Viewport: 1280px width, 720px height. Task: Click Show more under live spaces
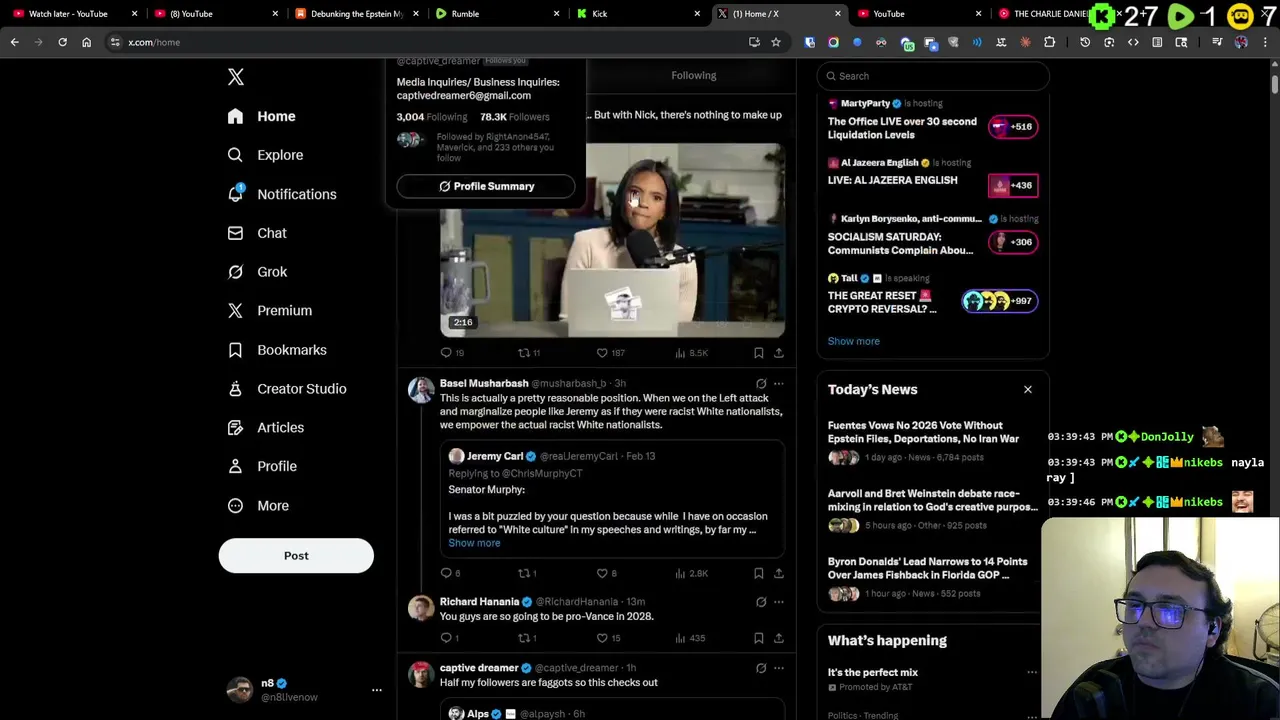(853, 341)
